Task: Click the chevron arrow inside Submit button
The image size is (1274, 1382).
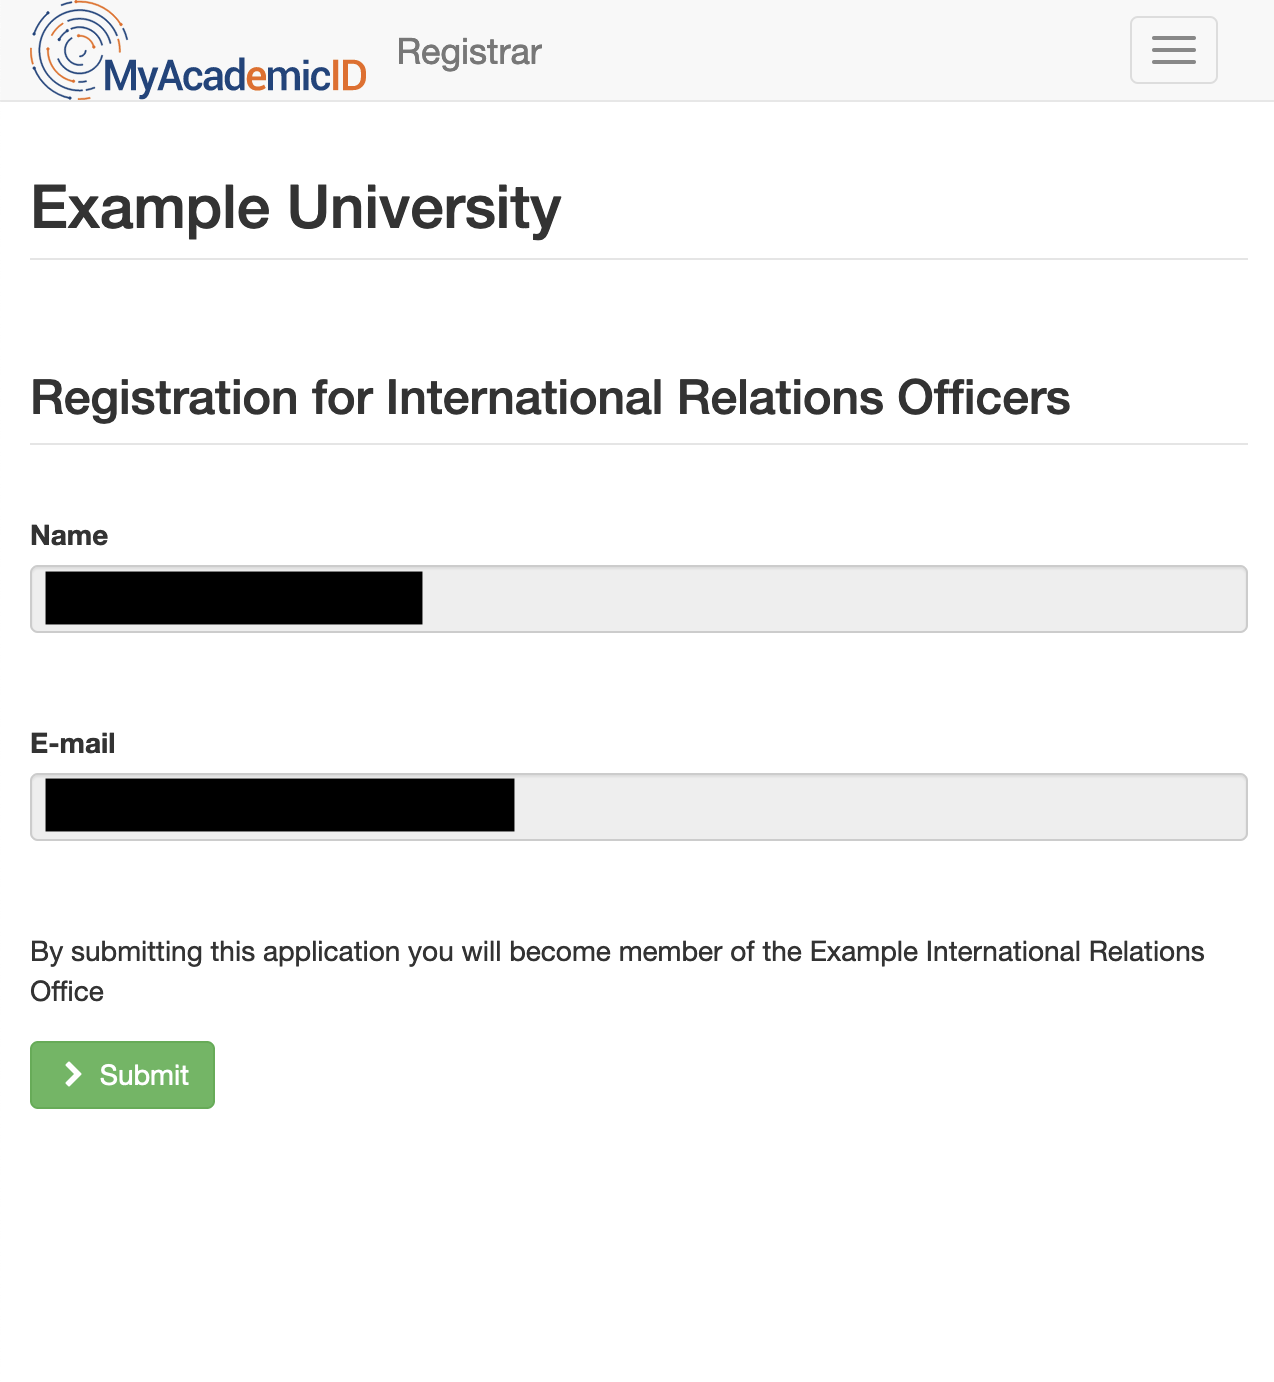Action: point(73,1074)
